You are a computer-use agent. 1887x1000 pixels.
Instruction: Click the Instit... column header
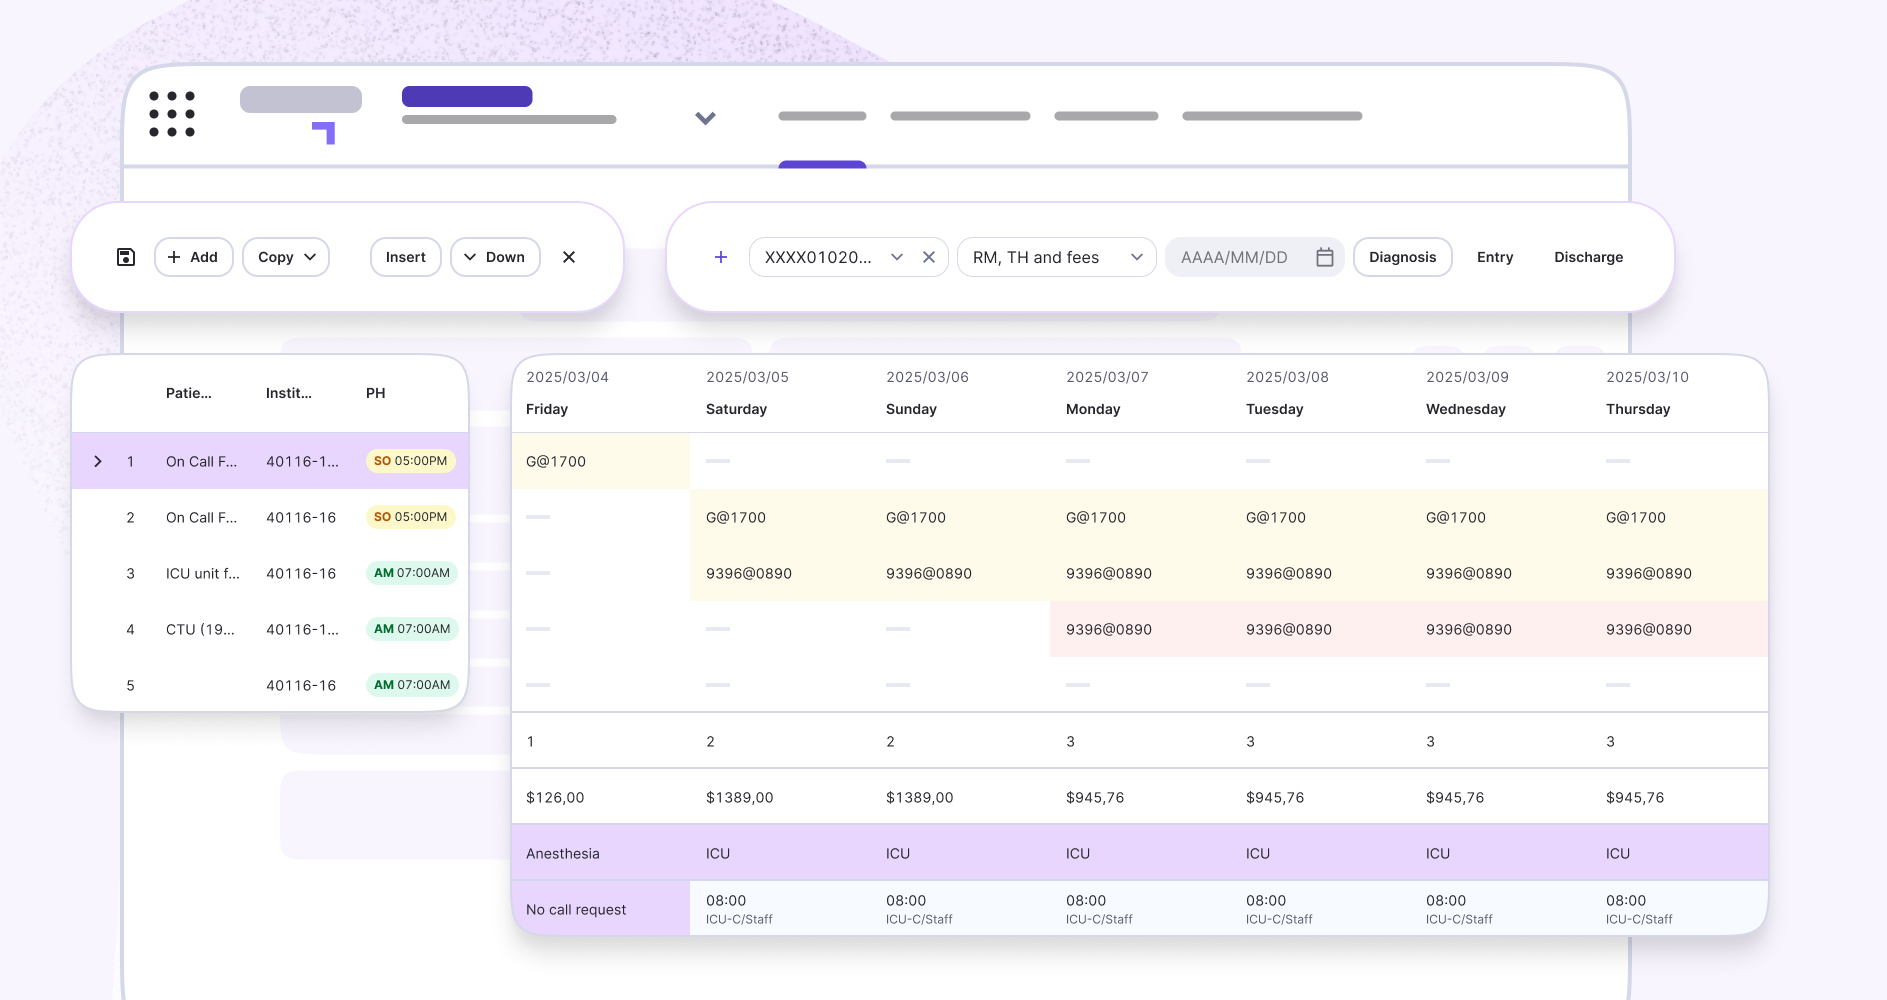coord(289,393)
